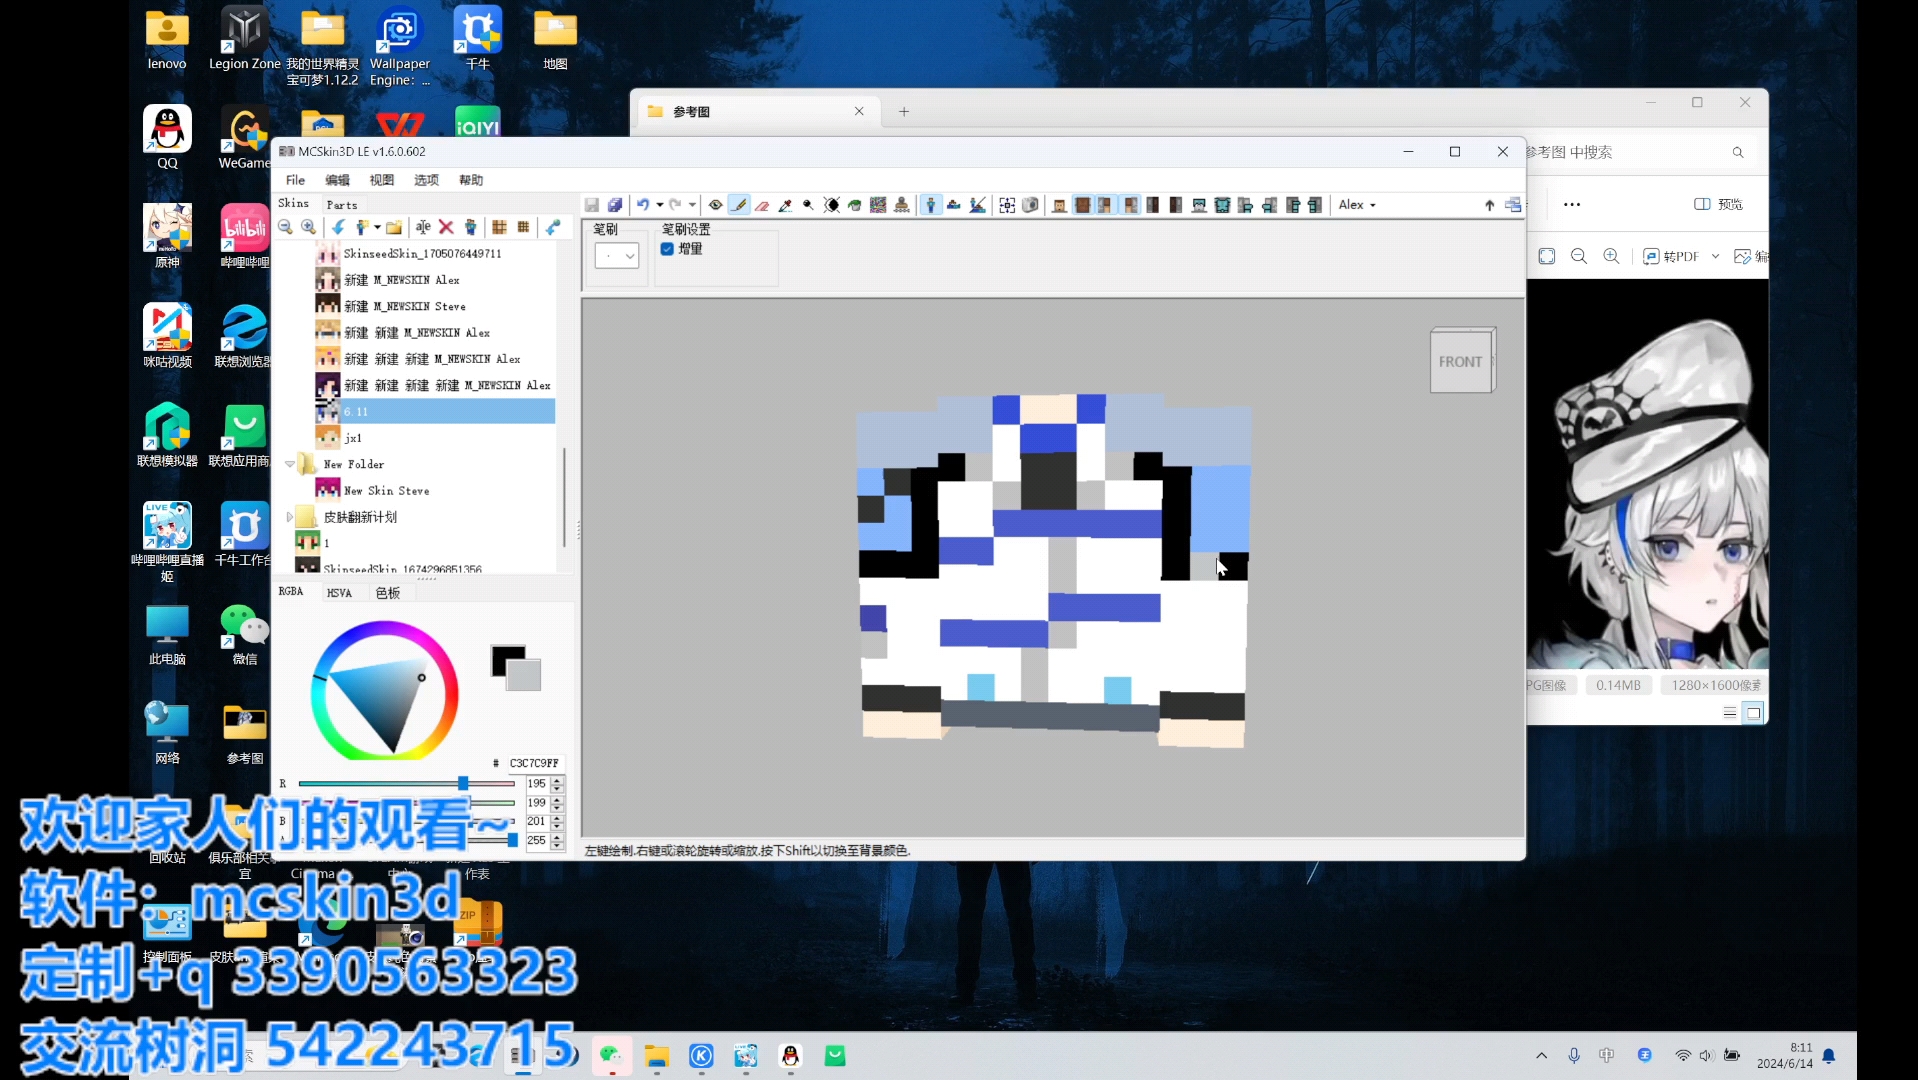Select the Flood Fill bucket tool
1918x1080 pixels.
click(x=855, y=205)
